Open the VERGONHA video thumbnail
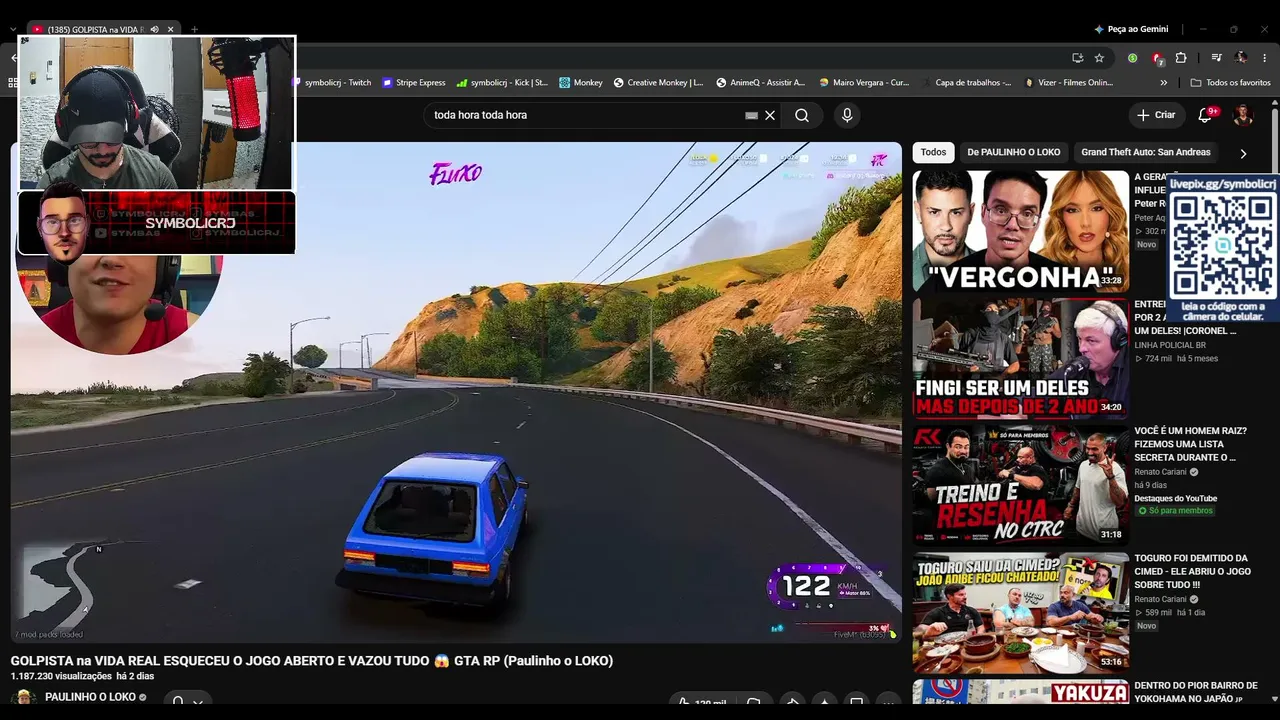Image resolution: width=1280 pixels, height=720 pixels. 1020,230
